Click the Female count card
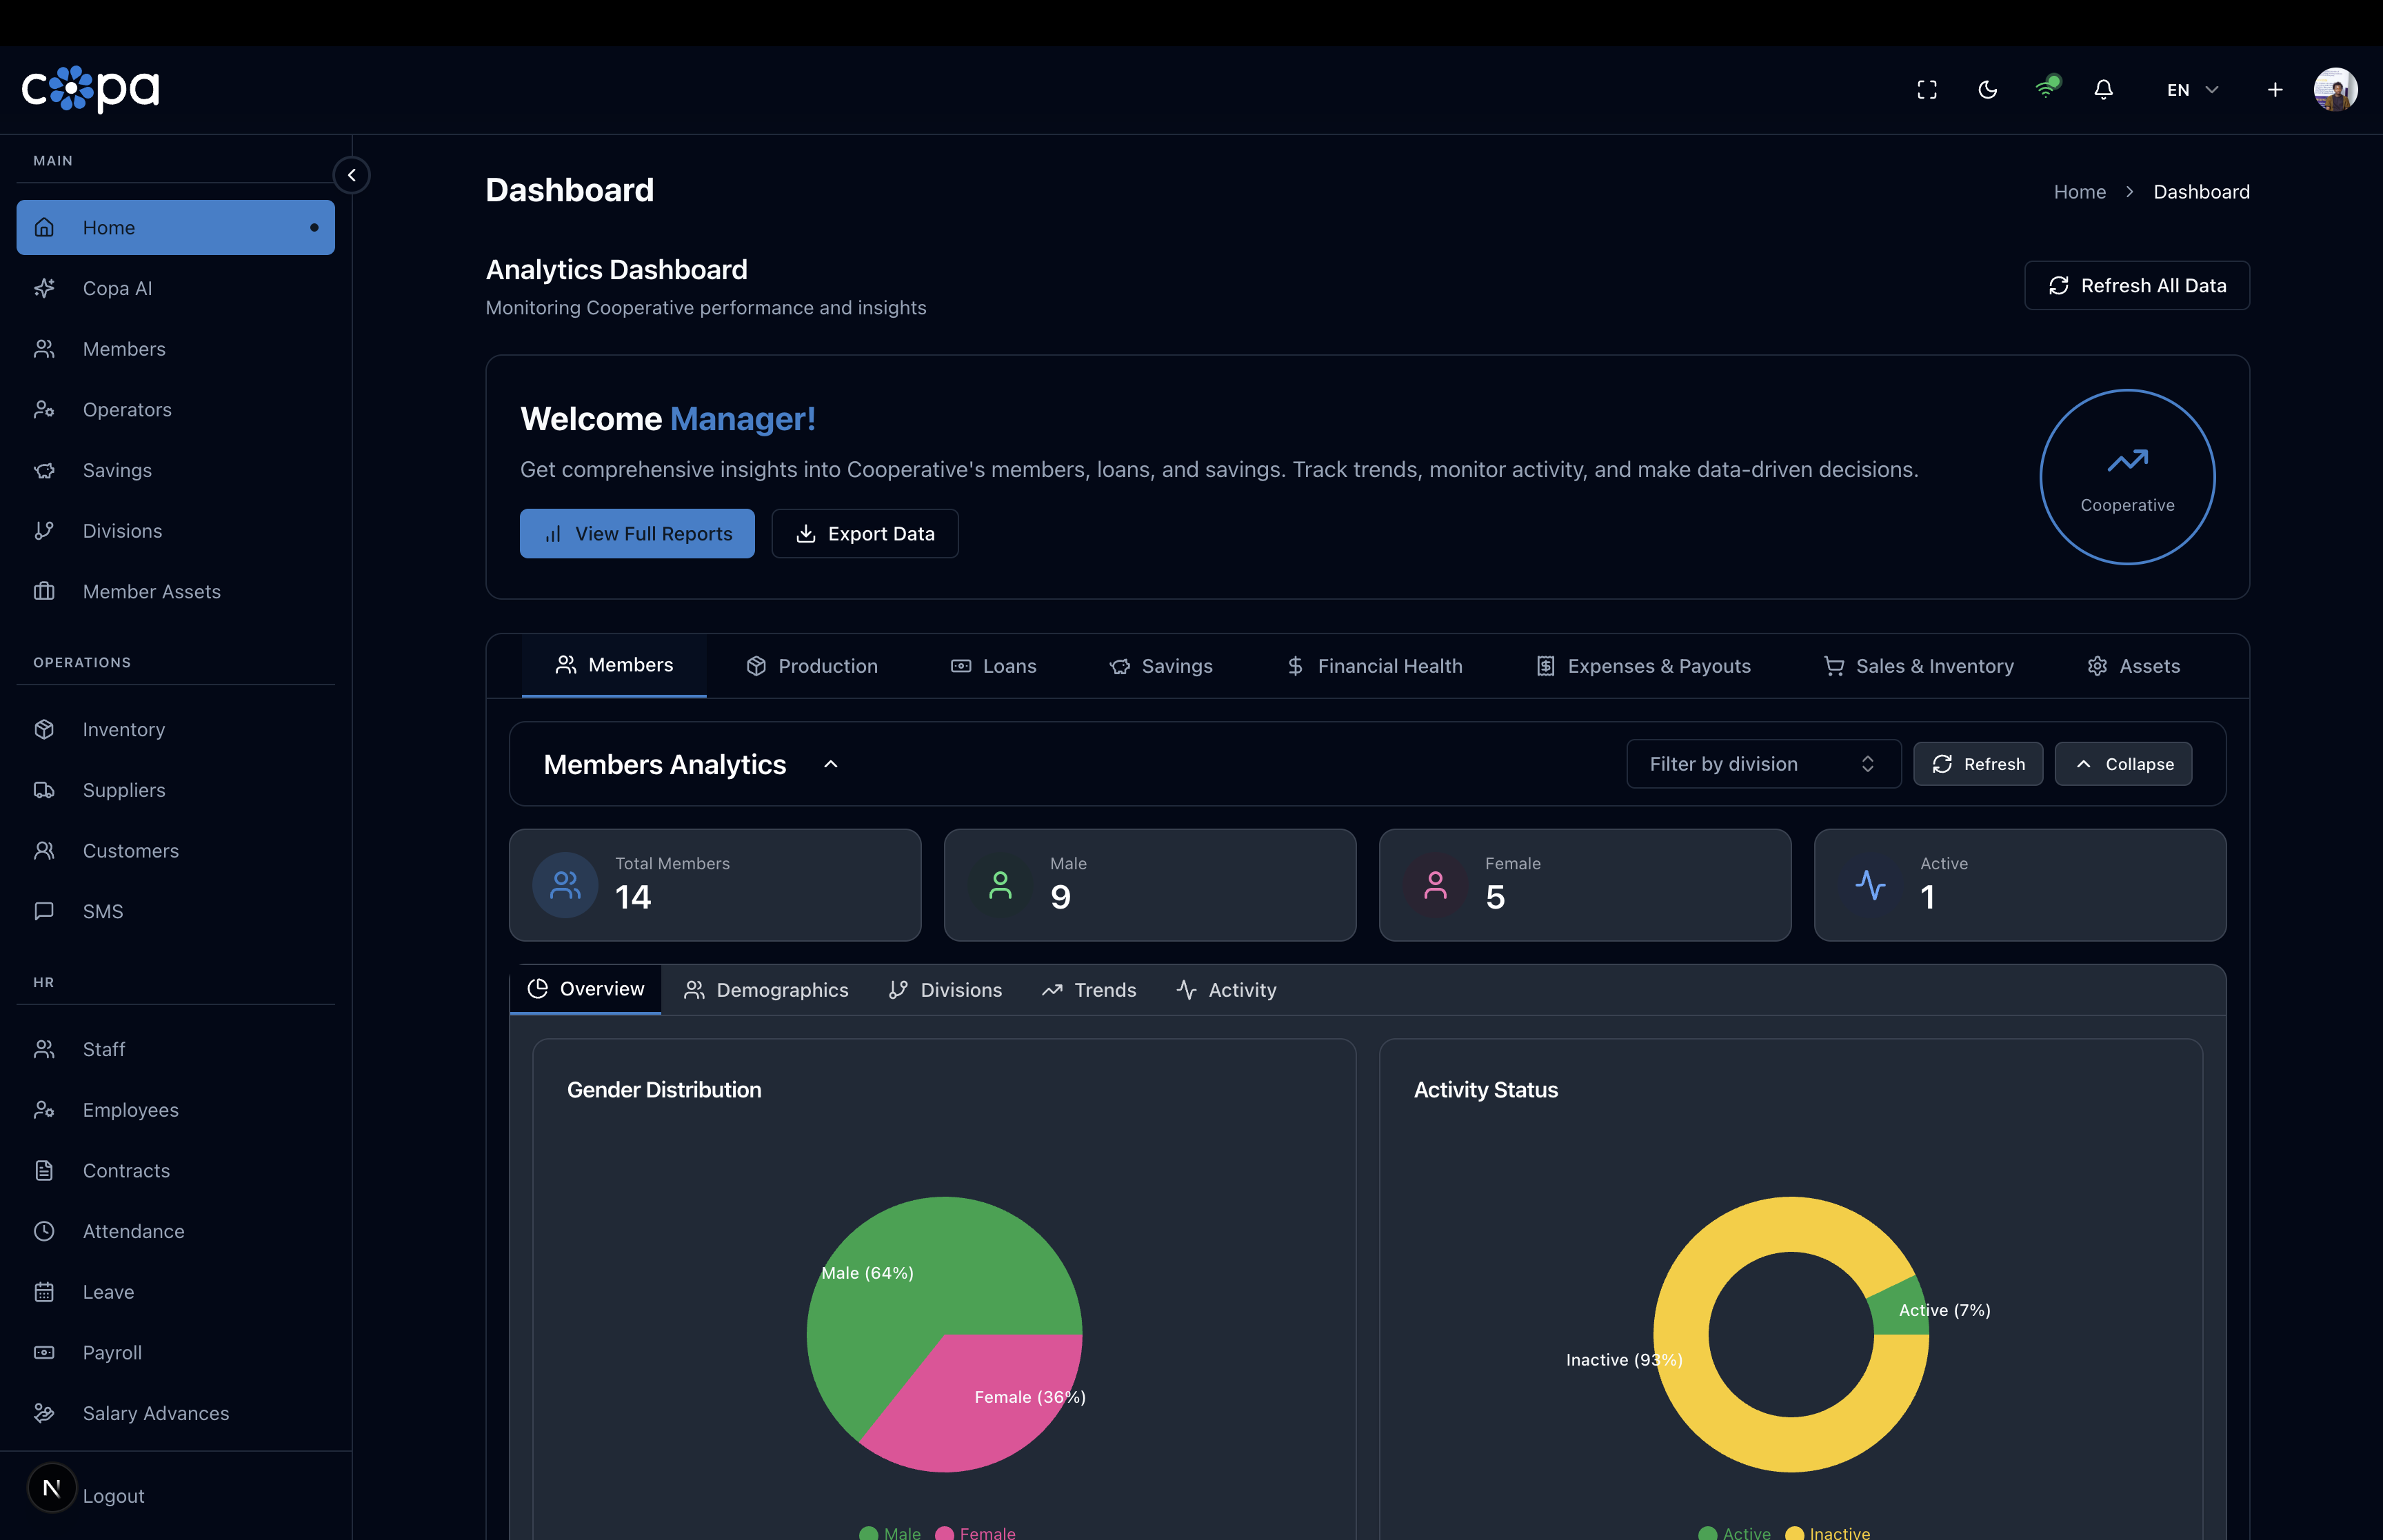Viewport: 2383px width, 1540px height. coord(1585,885)
